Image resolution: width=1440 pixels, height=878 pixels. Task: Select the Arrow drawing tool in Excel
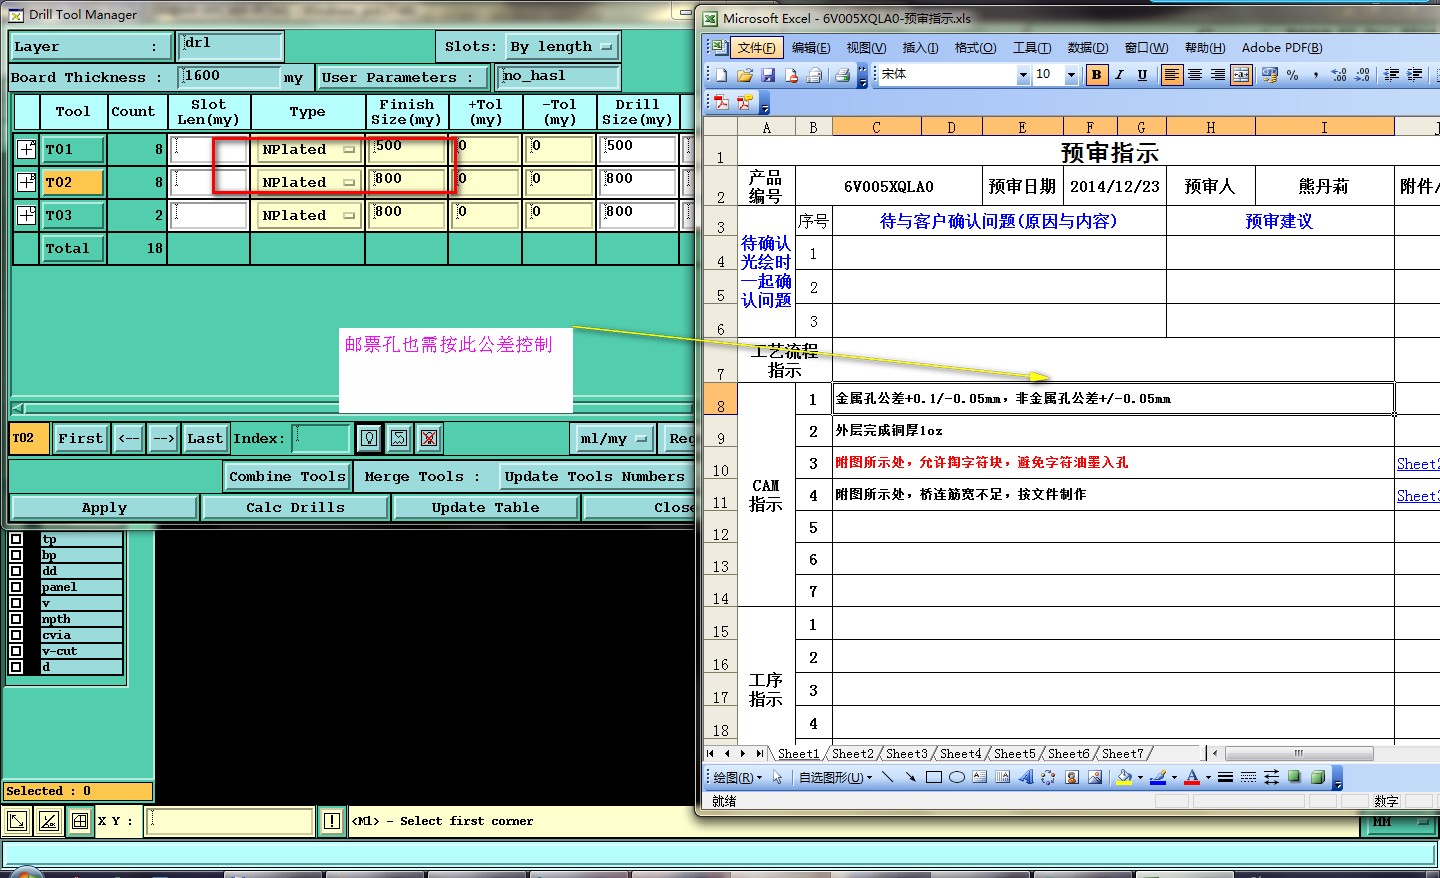click(x=910, y=777)
